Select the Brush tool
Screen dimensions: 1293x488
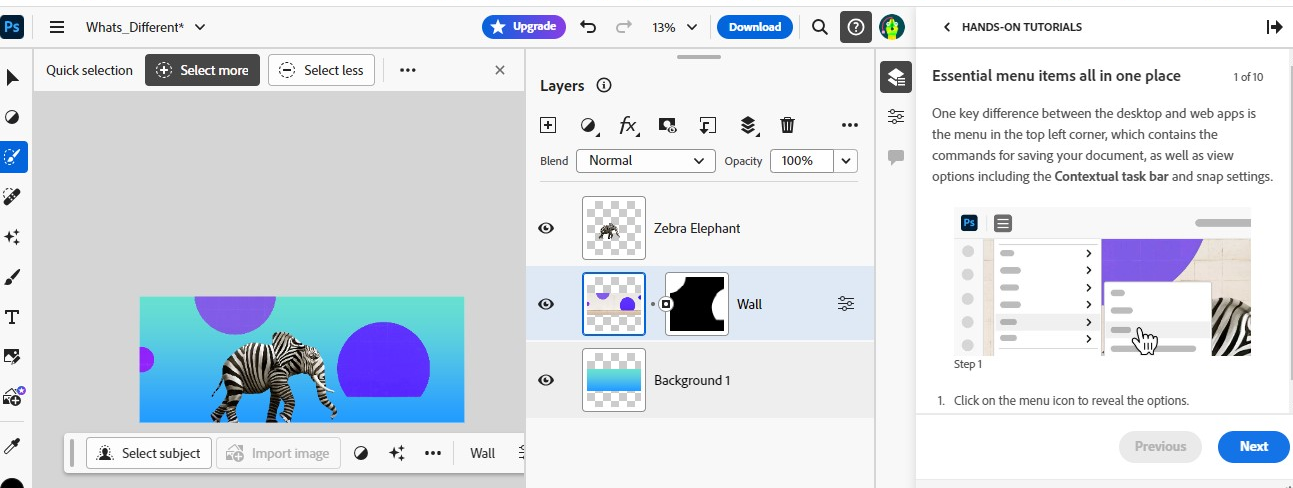(13, 277)
